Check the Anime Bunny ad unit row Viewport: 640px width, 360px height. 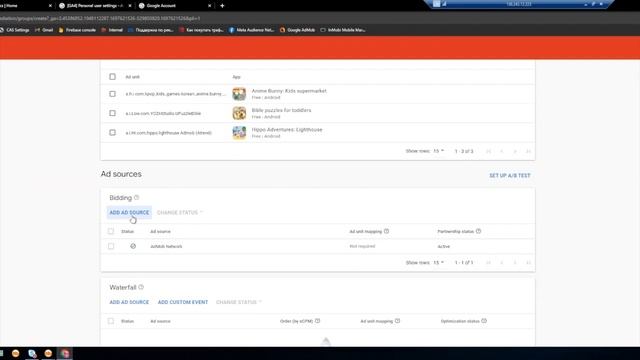[x=112, y=94]
